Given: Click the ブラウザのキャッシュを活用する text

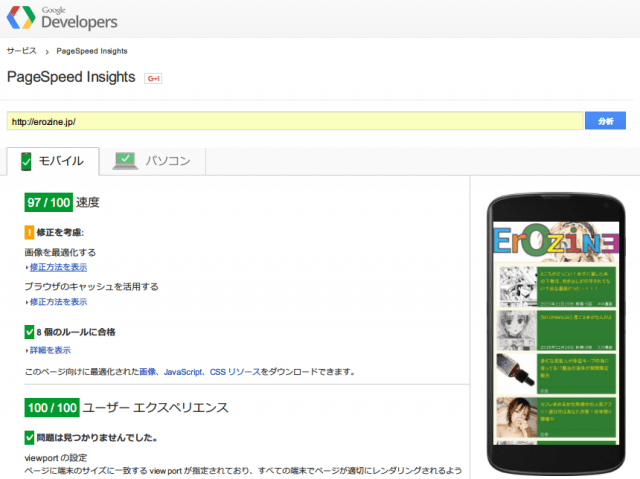Looking at the screenshot, I should tap(91, 286).
